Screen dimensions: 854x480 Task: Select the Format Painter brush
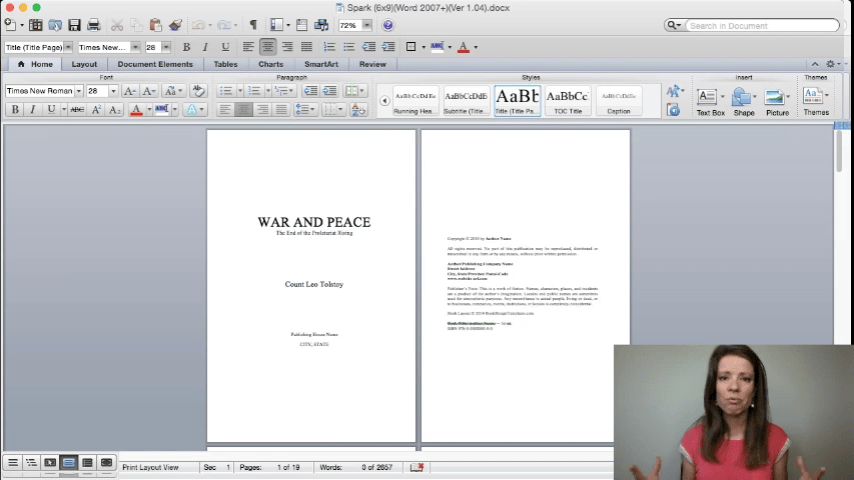(176, 25)
